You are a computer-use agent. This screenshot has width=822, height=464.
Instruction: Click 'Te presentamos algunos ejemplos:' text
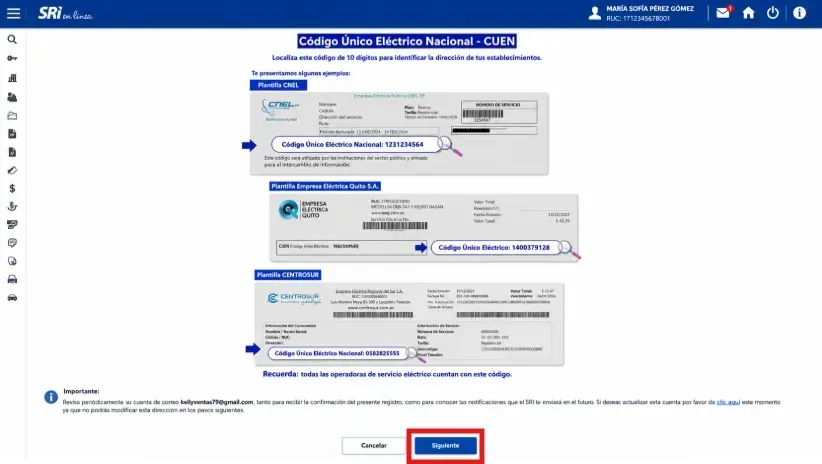point(301,73)
